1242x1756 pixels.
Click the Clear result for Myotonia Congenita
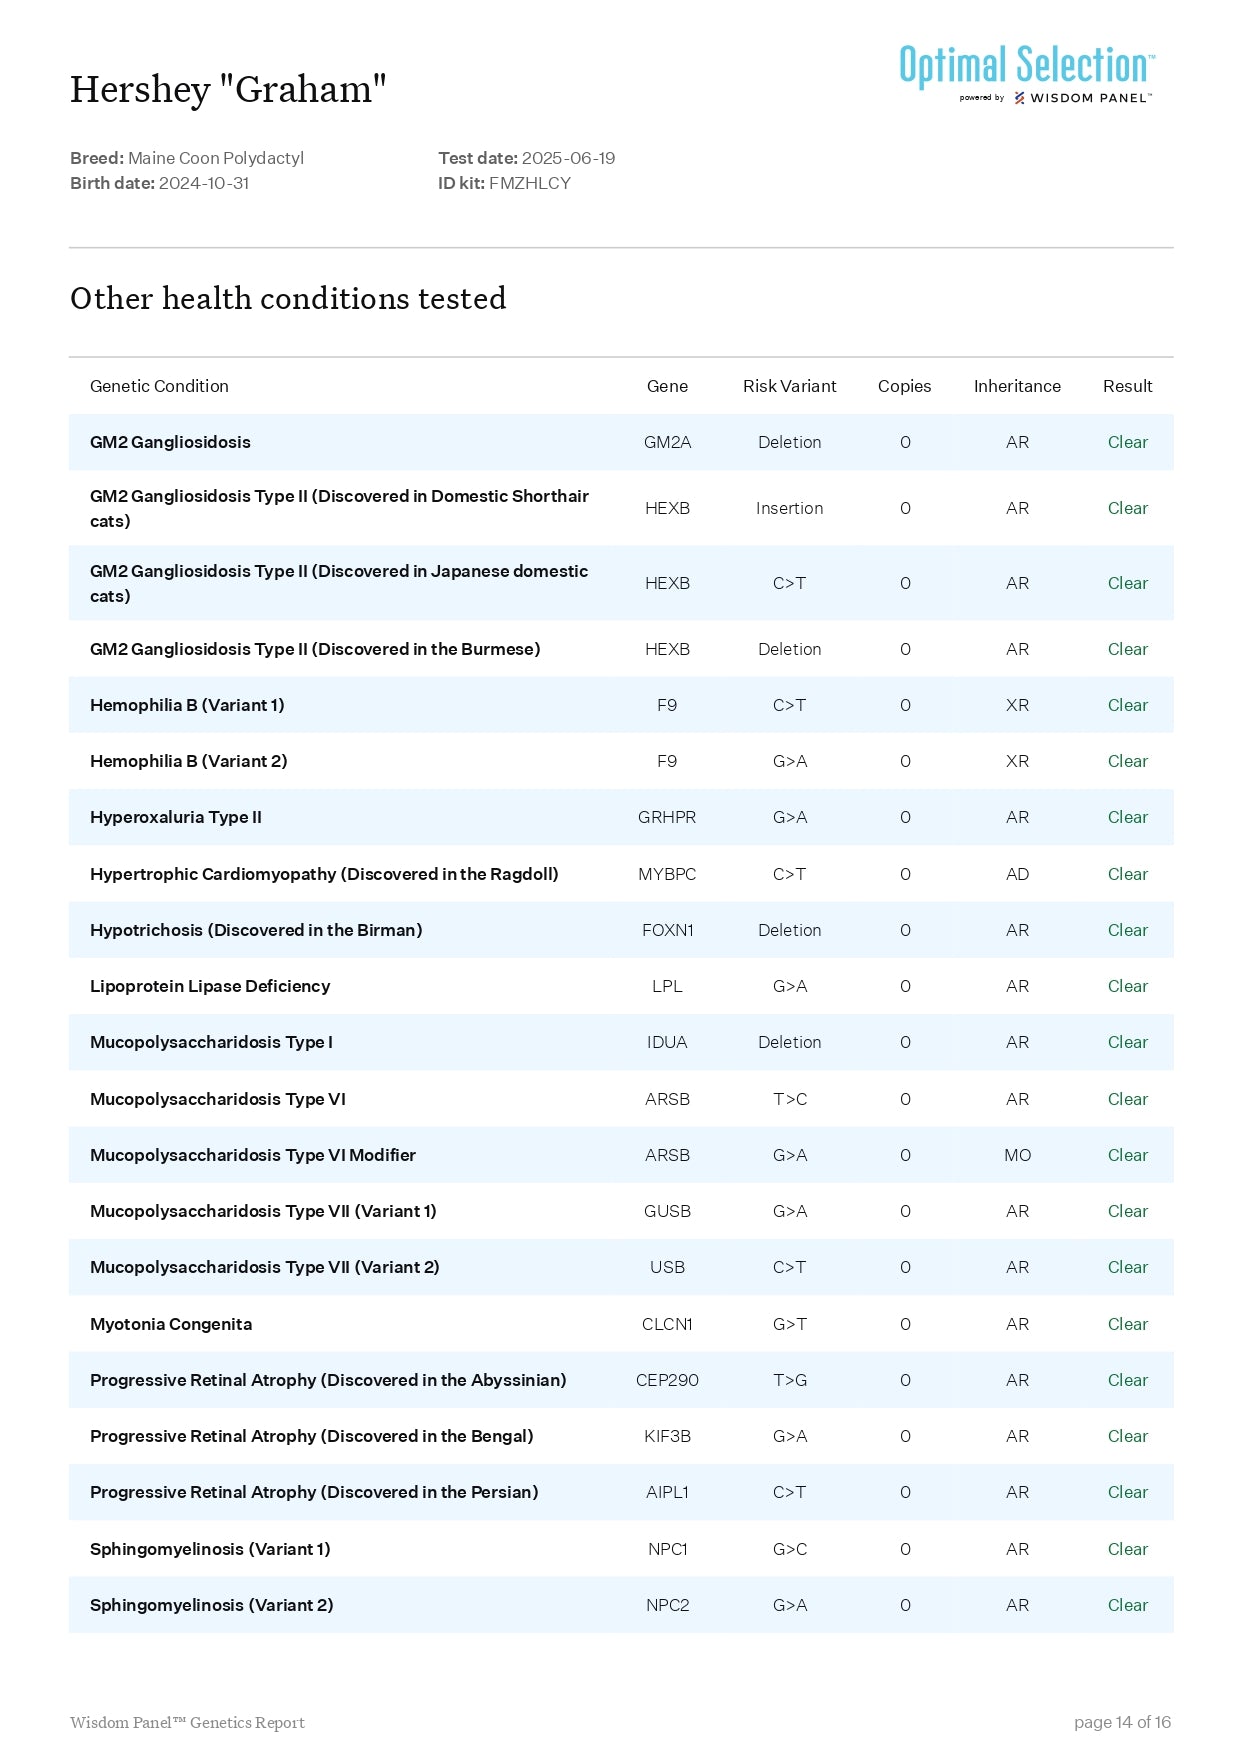(x=1127, y=1324)
